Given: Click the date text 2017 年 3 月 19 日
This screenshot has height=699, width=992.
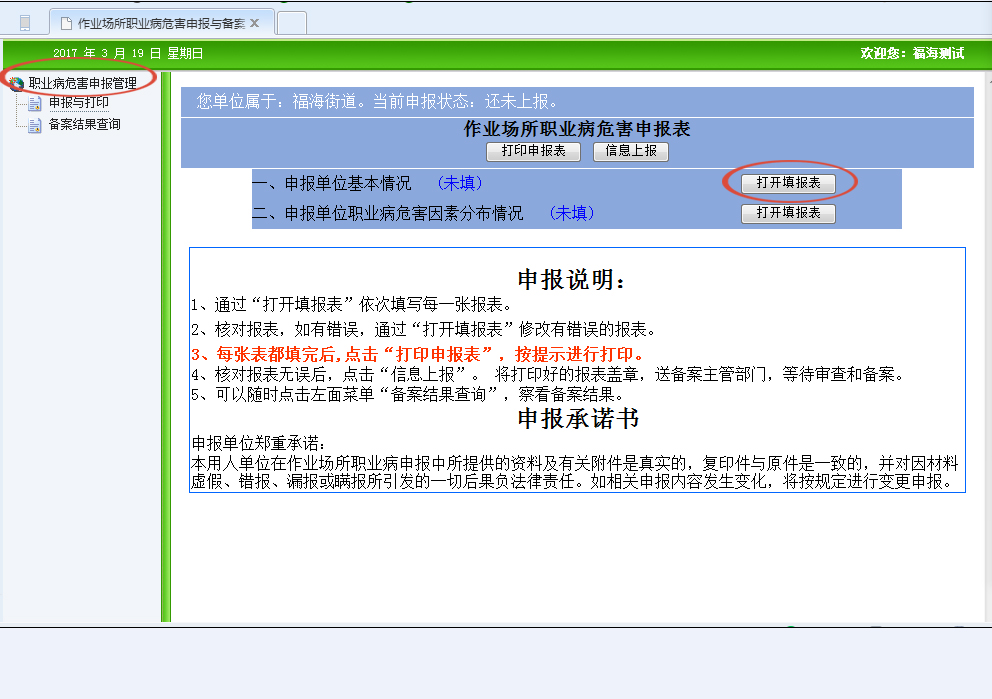Looking at the screenshot, I should tap(127, 53).
